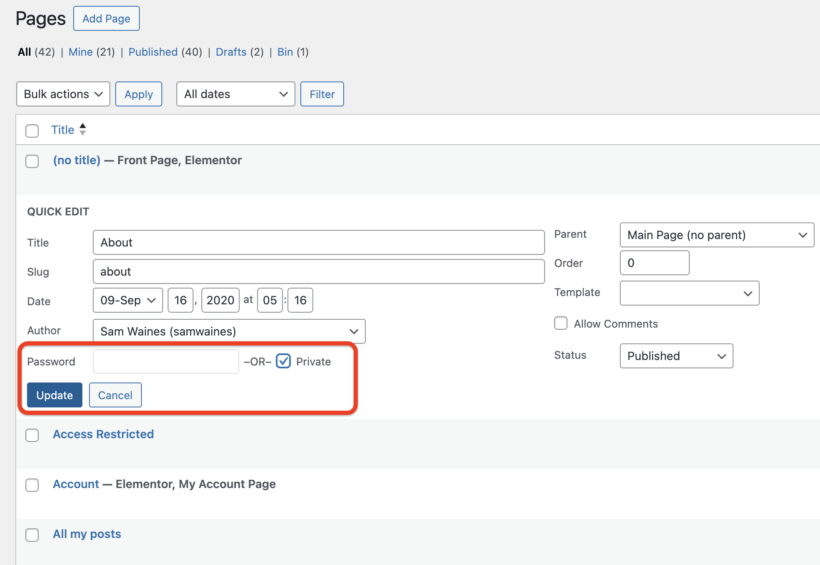The image size is (820, 565).
Task: Enable the Allow Comments checkbox
Action: pyautogui.click(x=561, y=323)
